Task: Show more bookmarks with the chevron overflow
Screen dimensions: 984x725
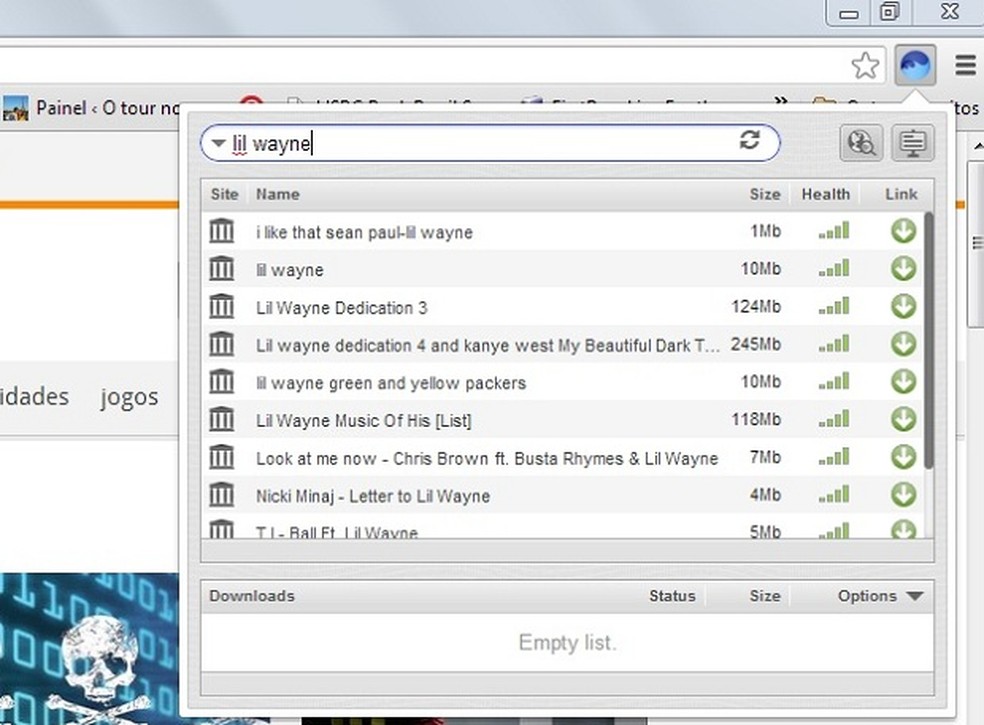Action: 780,100
